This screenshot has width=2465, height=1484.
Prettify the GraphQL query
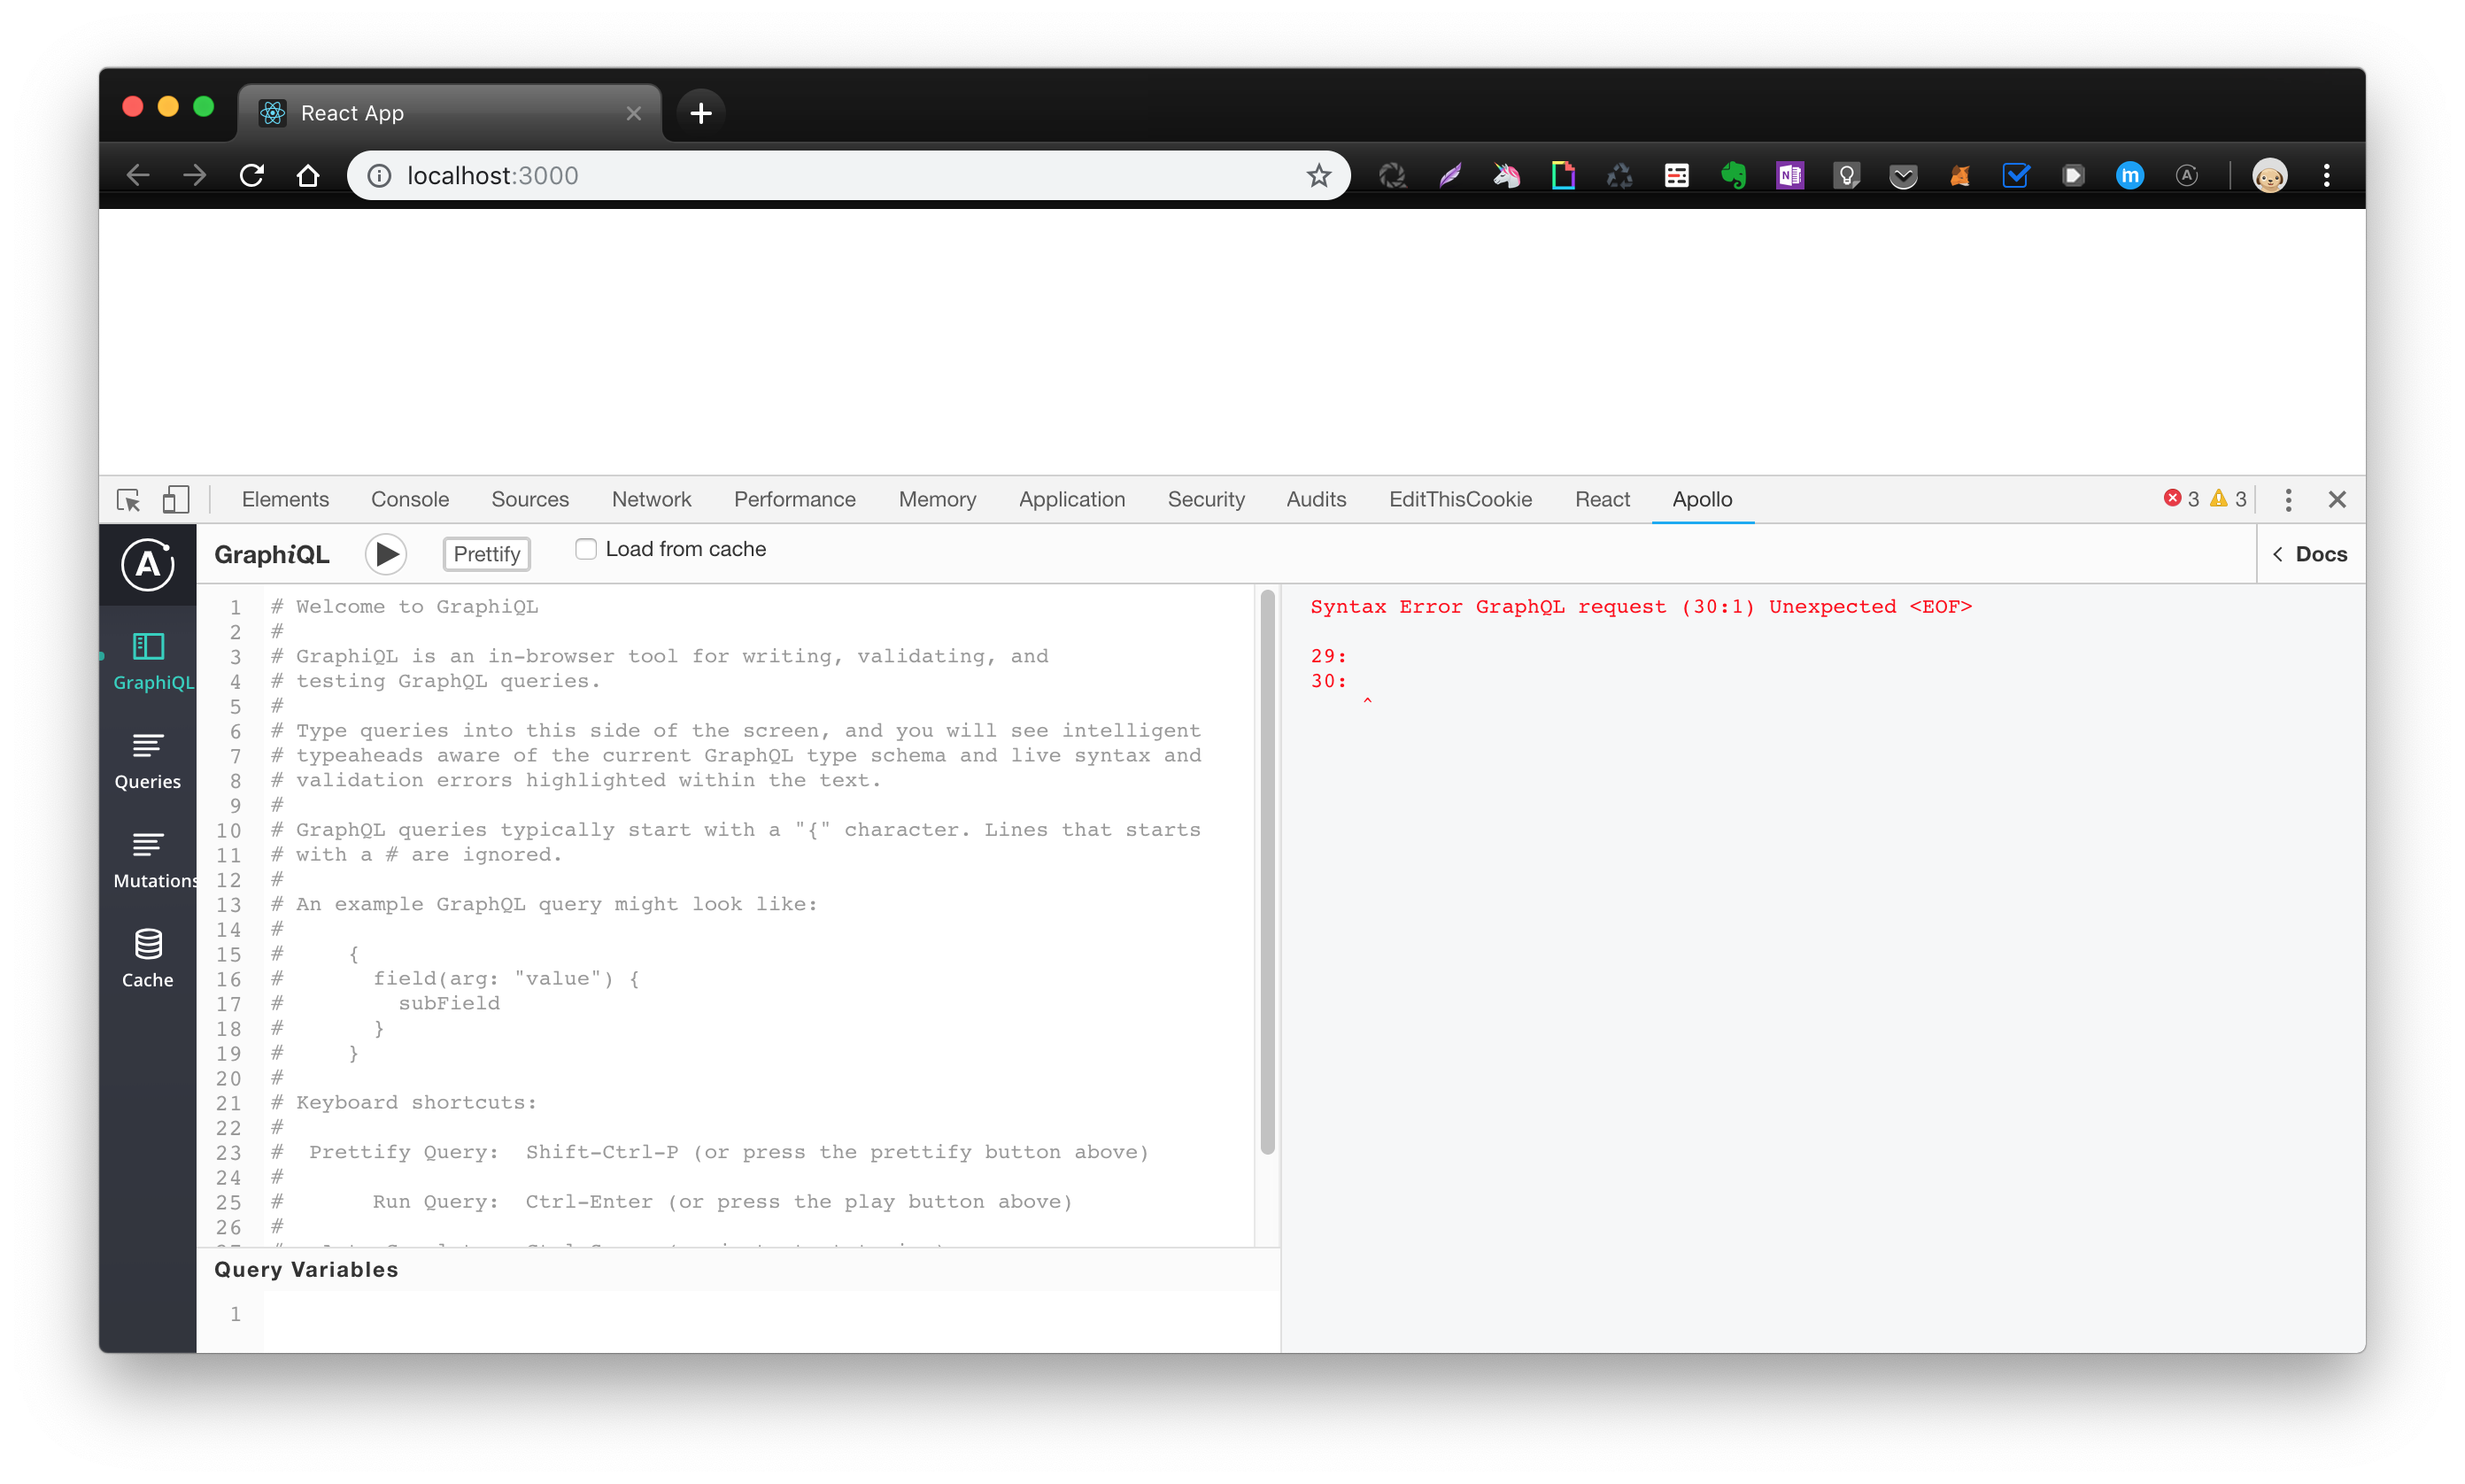pos(486,553)
